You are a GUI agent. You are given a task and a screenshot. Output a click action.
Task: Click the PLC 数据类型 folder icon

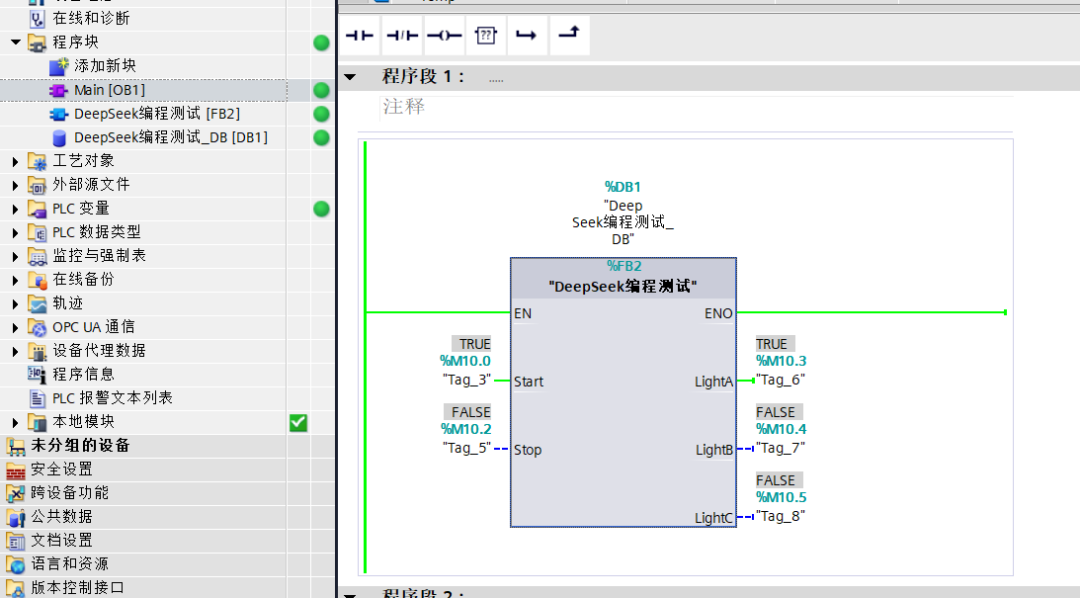37,232
